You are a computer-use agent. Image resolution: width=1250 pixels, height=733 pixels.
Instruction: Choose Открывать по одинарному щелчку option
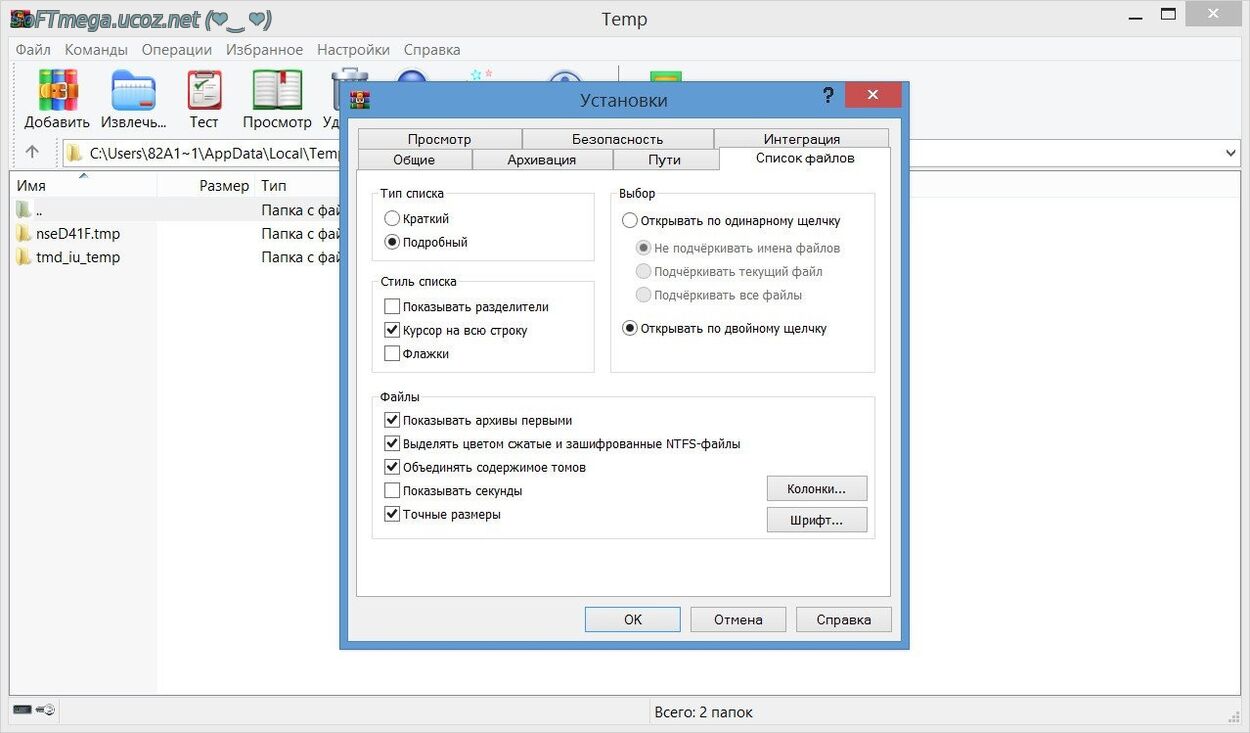click(630, 221)
